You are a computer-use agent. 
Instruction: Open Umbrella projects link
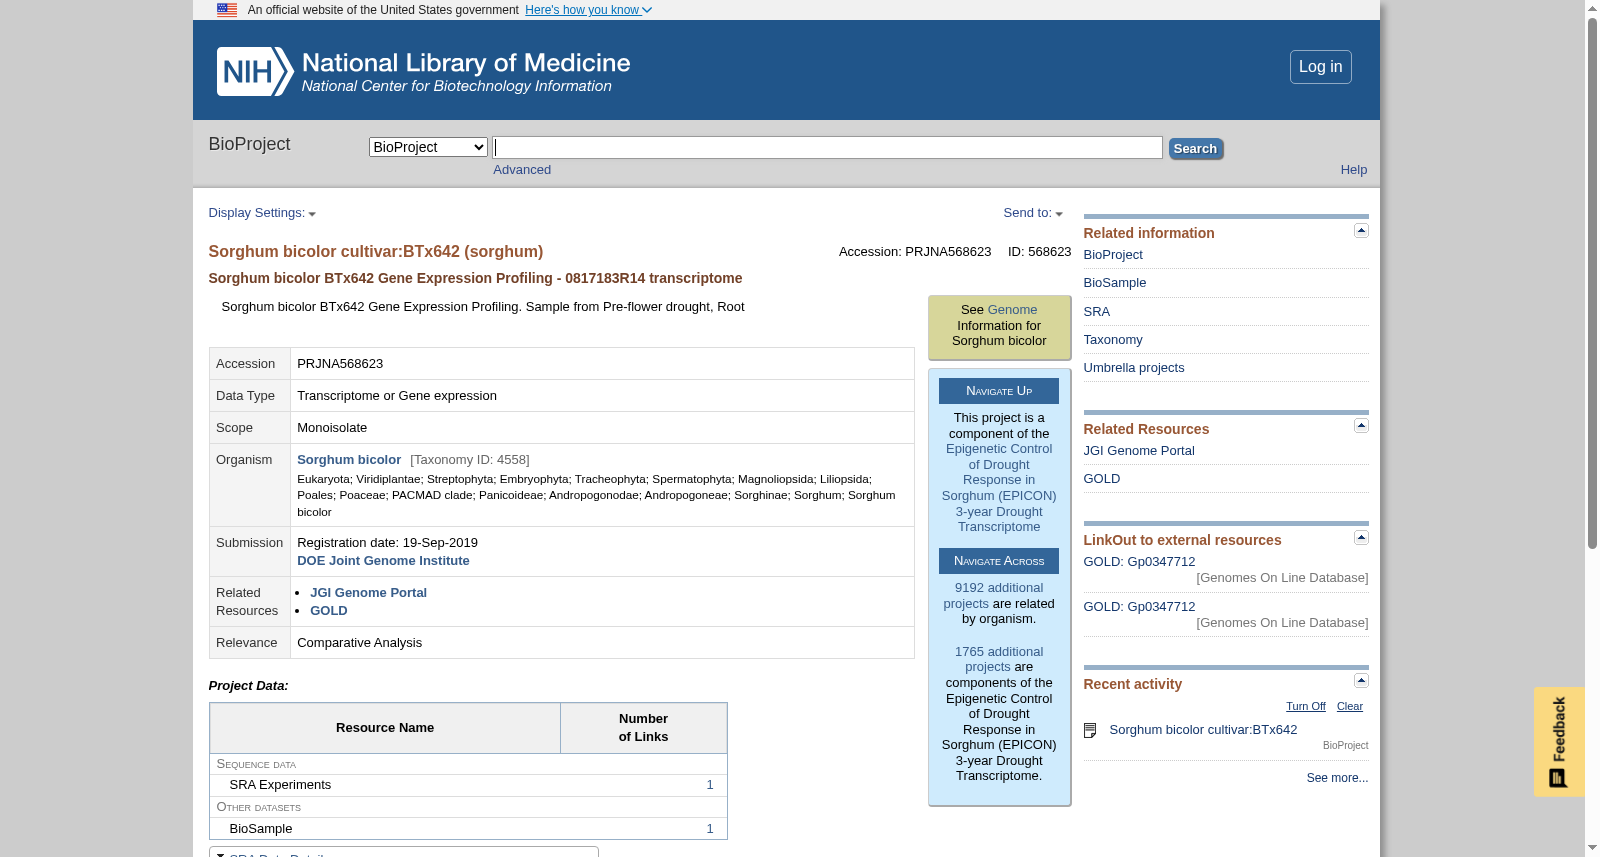coord(1134,368)
